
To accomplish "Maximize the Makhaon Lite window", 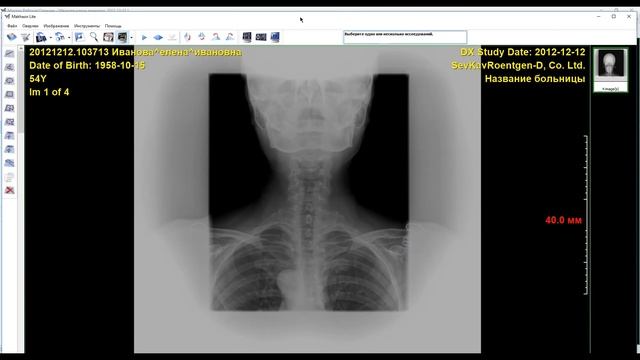I will [613, 16].
